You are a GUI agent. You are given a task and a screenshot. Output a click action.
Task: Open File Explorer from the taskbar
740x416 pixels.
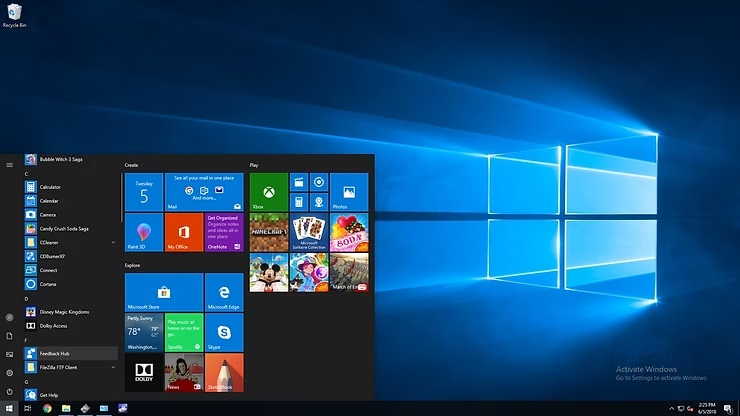pyautogui.click(x=66, y=408)
